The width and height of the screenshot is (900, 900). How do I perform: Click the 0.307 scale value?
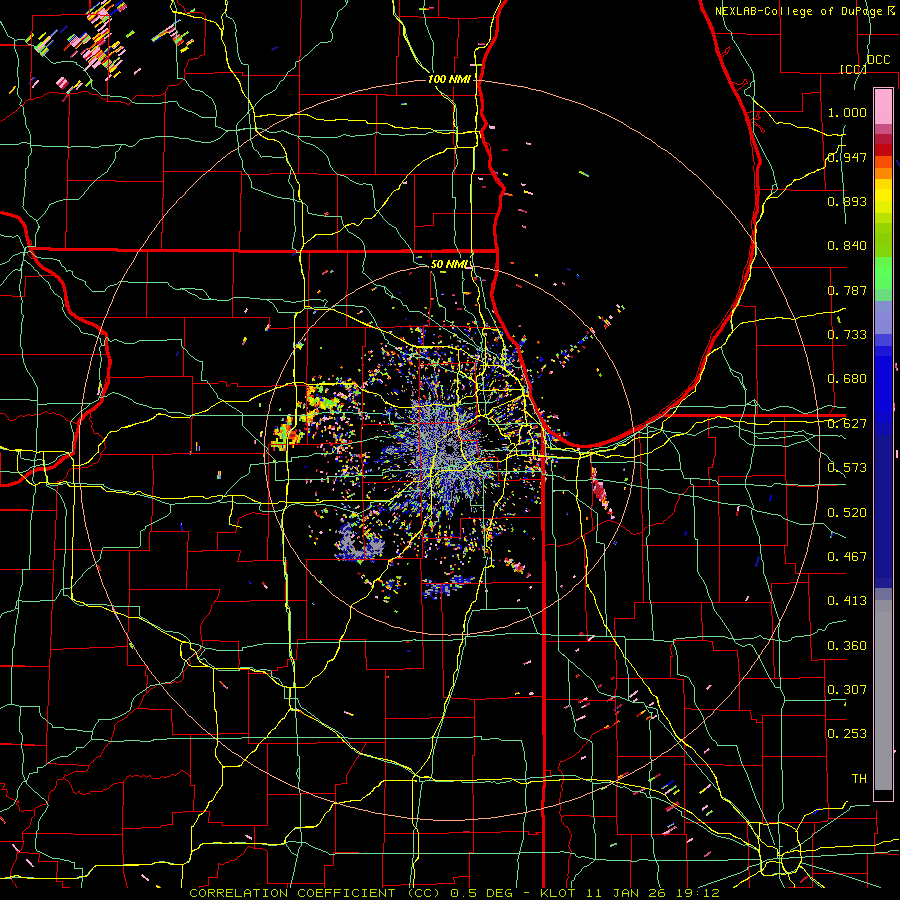tap(847, 689)
